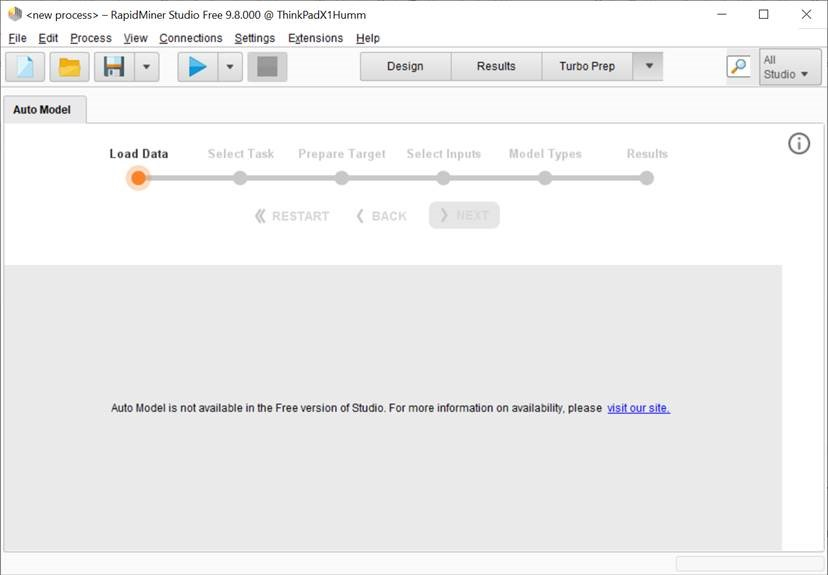This screenshot has height=575, width=828.
Task: Switch to the Results view
Action: click(x=496, y=67)
